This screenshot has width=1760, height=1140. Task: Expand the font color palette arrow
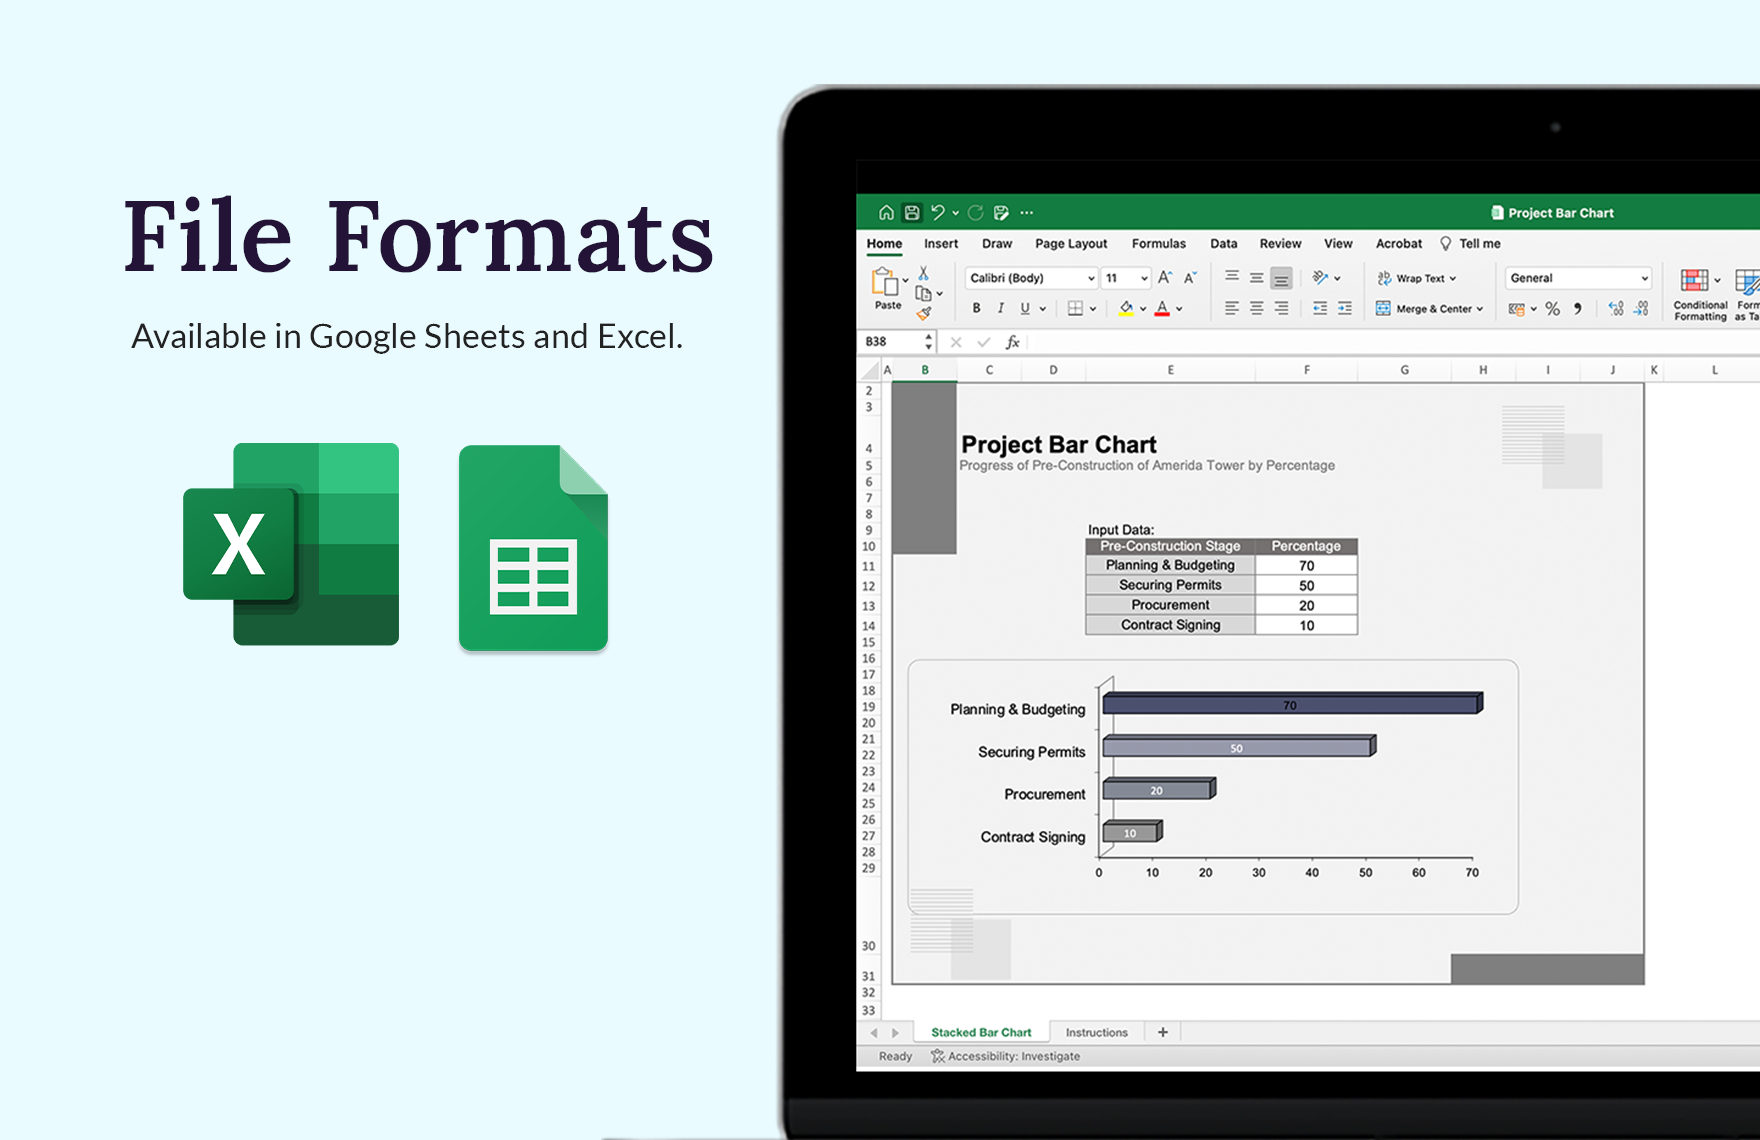1179,309
